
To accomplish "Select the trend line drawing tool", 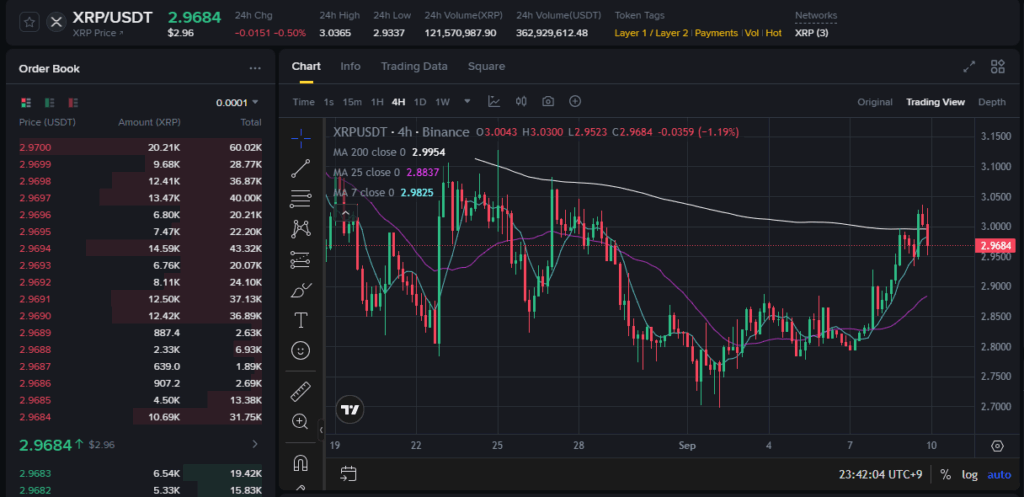I will (x=300, y=168).
